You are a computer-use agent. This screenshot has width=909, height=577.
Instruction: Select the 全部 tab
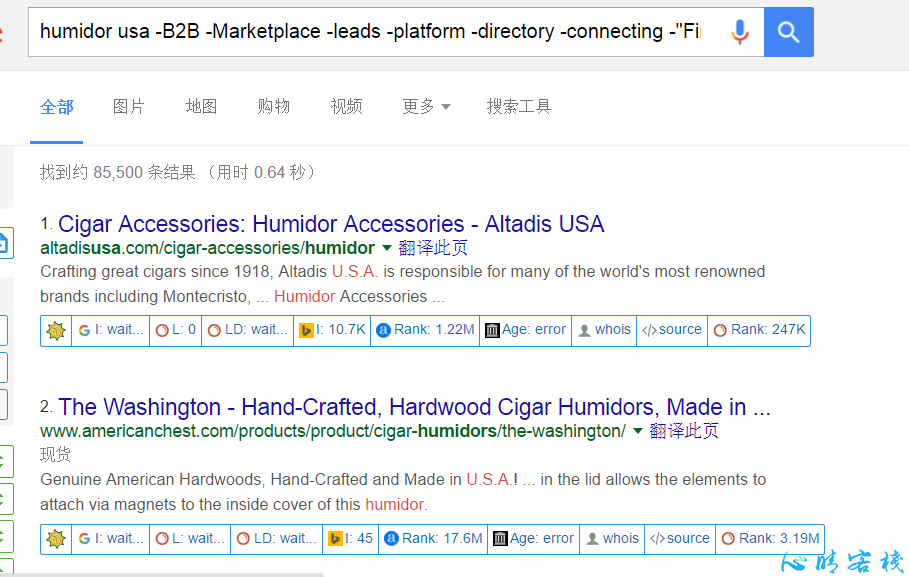coord(57,107)
